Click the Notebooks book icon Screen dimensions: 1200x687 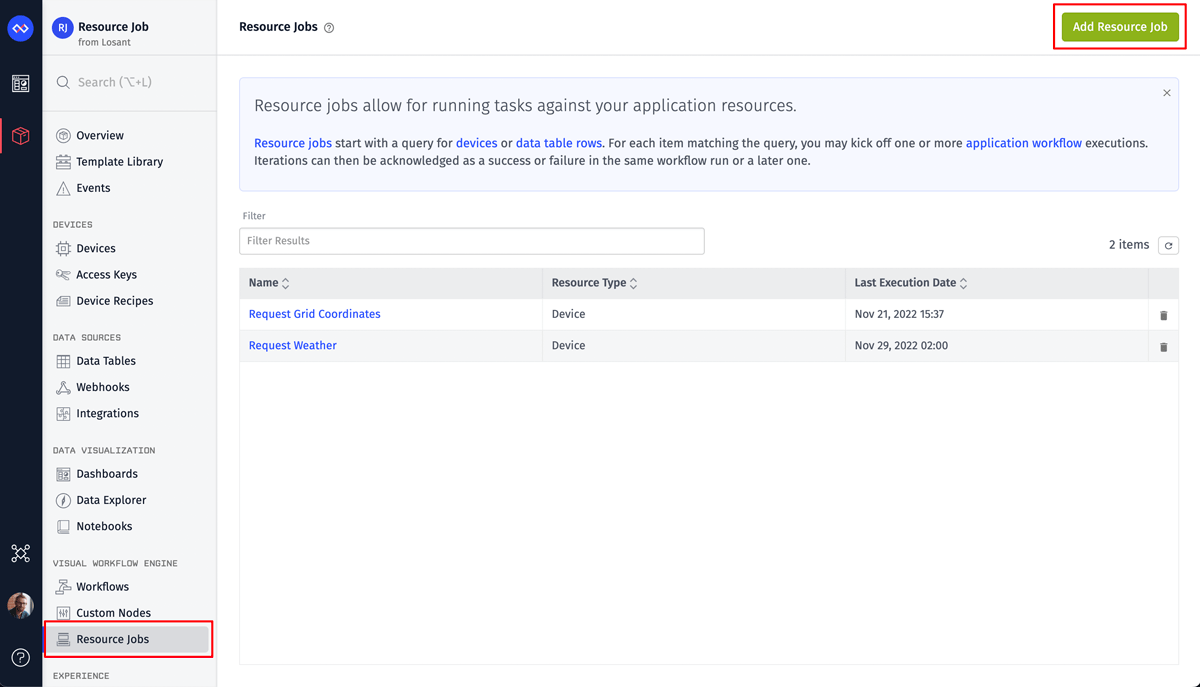63,526
